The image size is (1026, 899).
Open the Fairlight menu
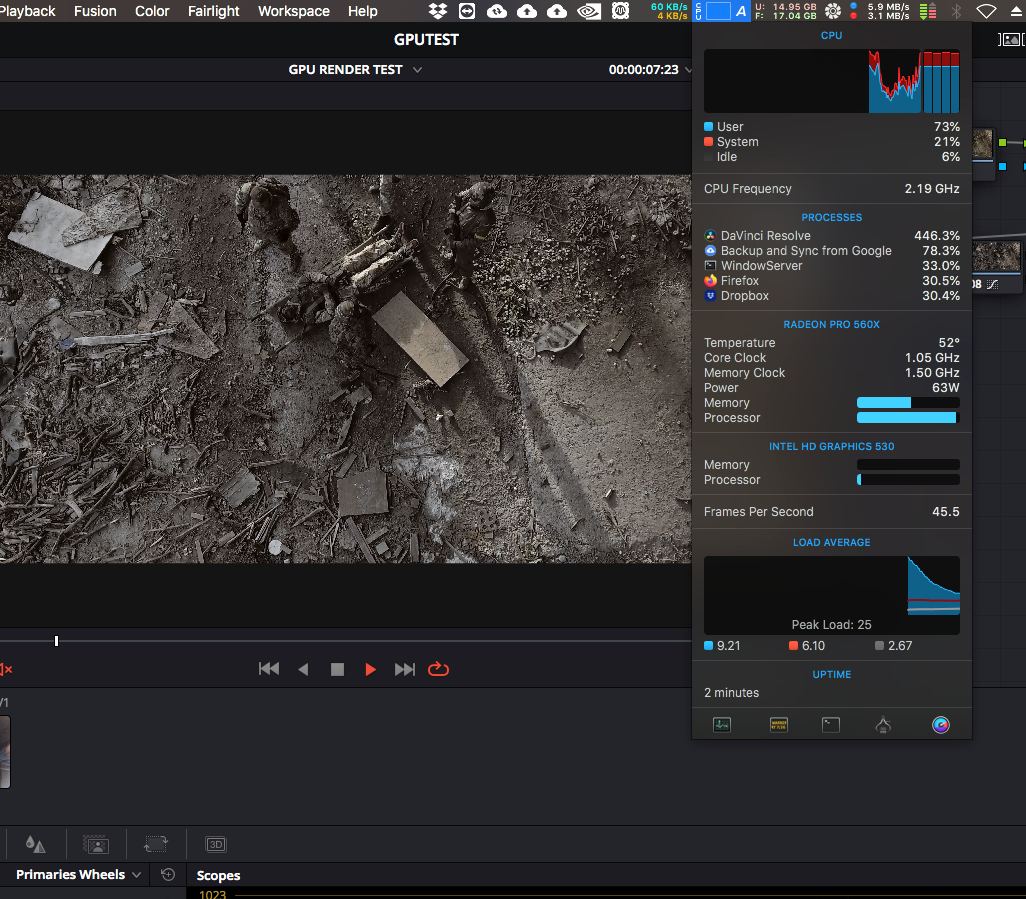point(213,11)
